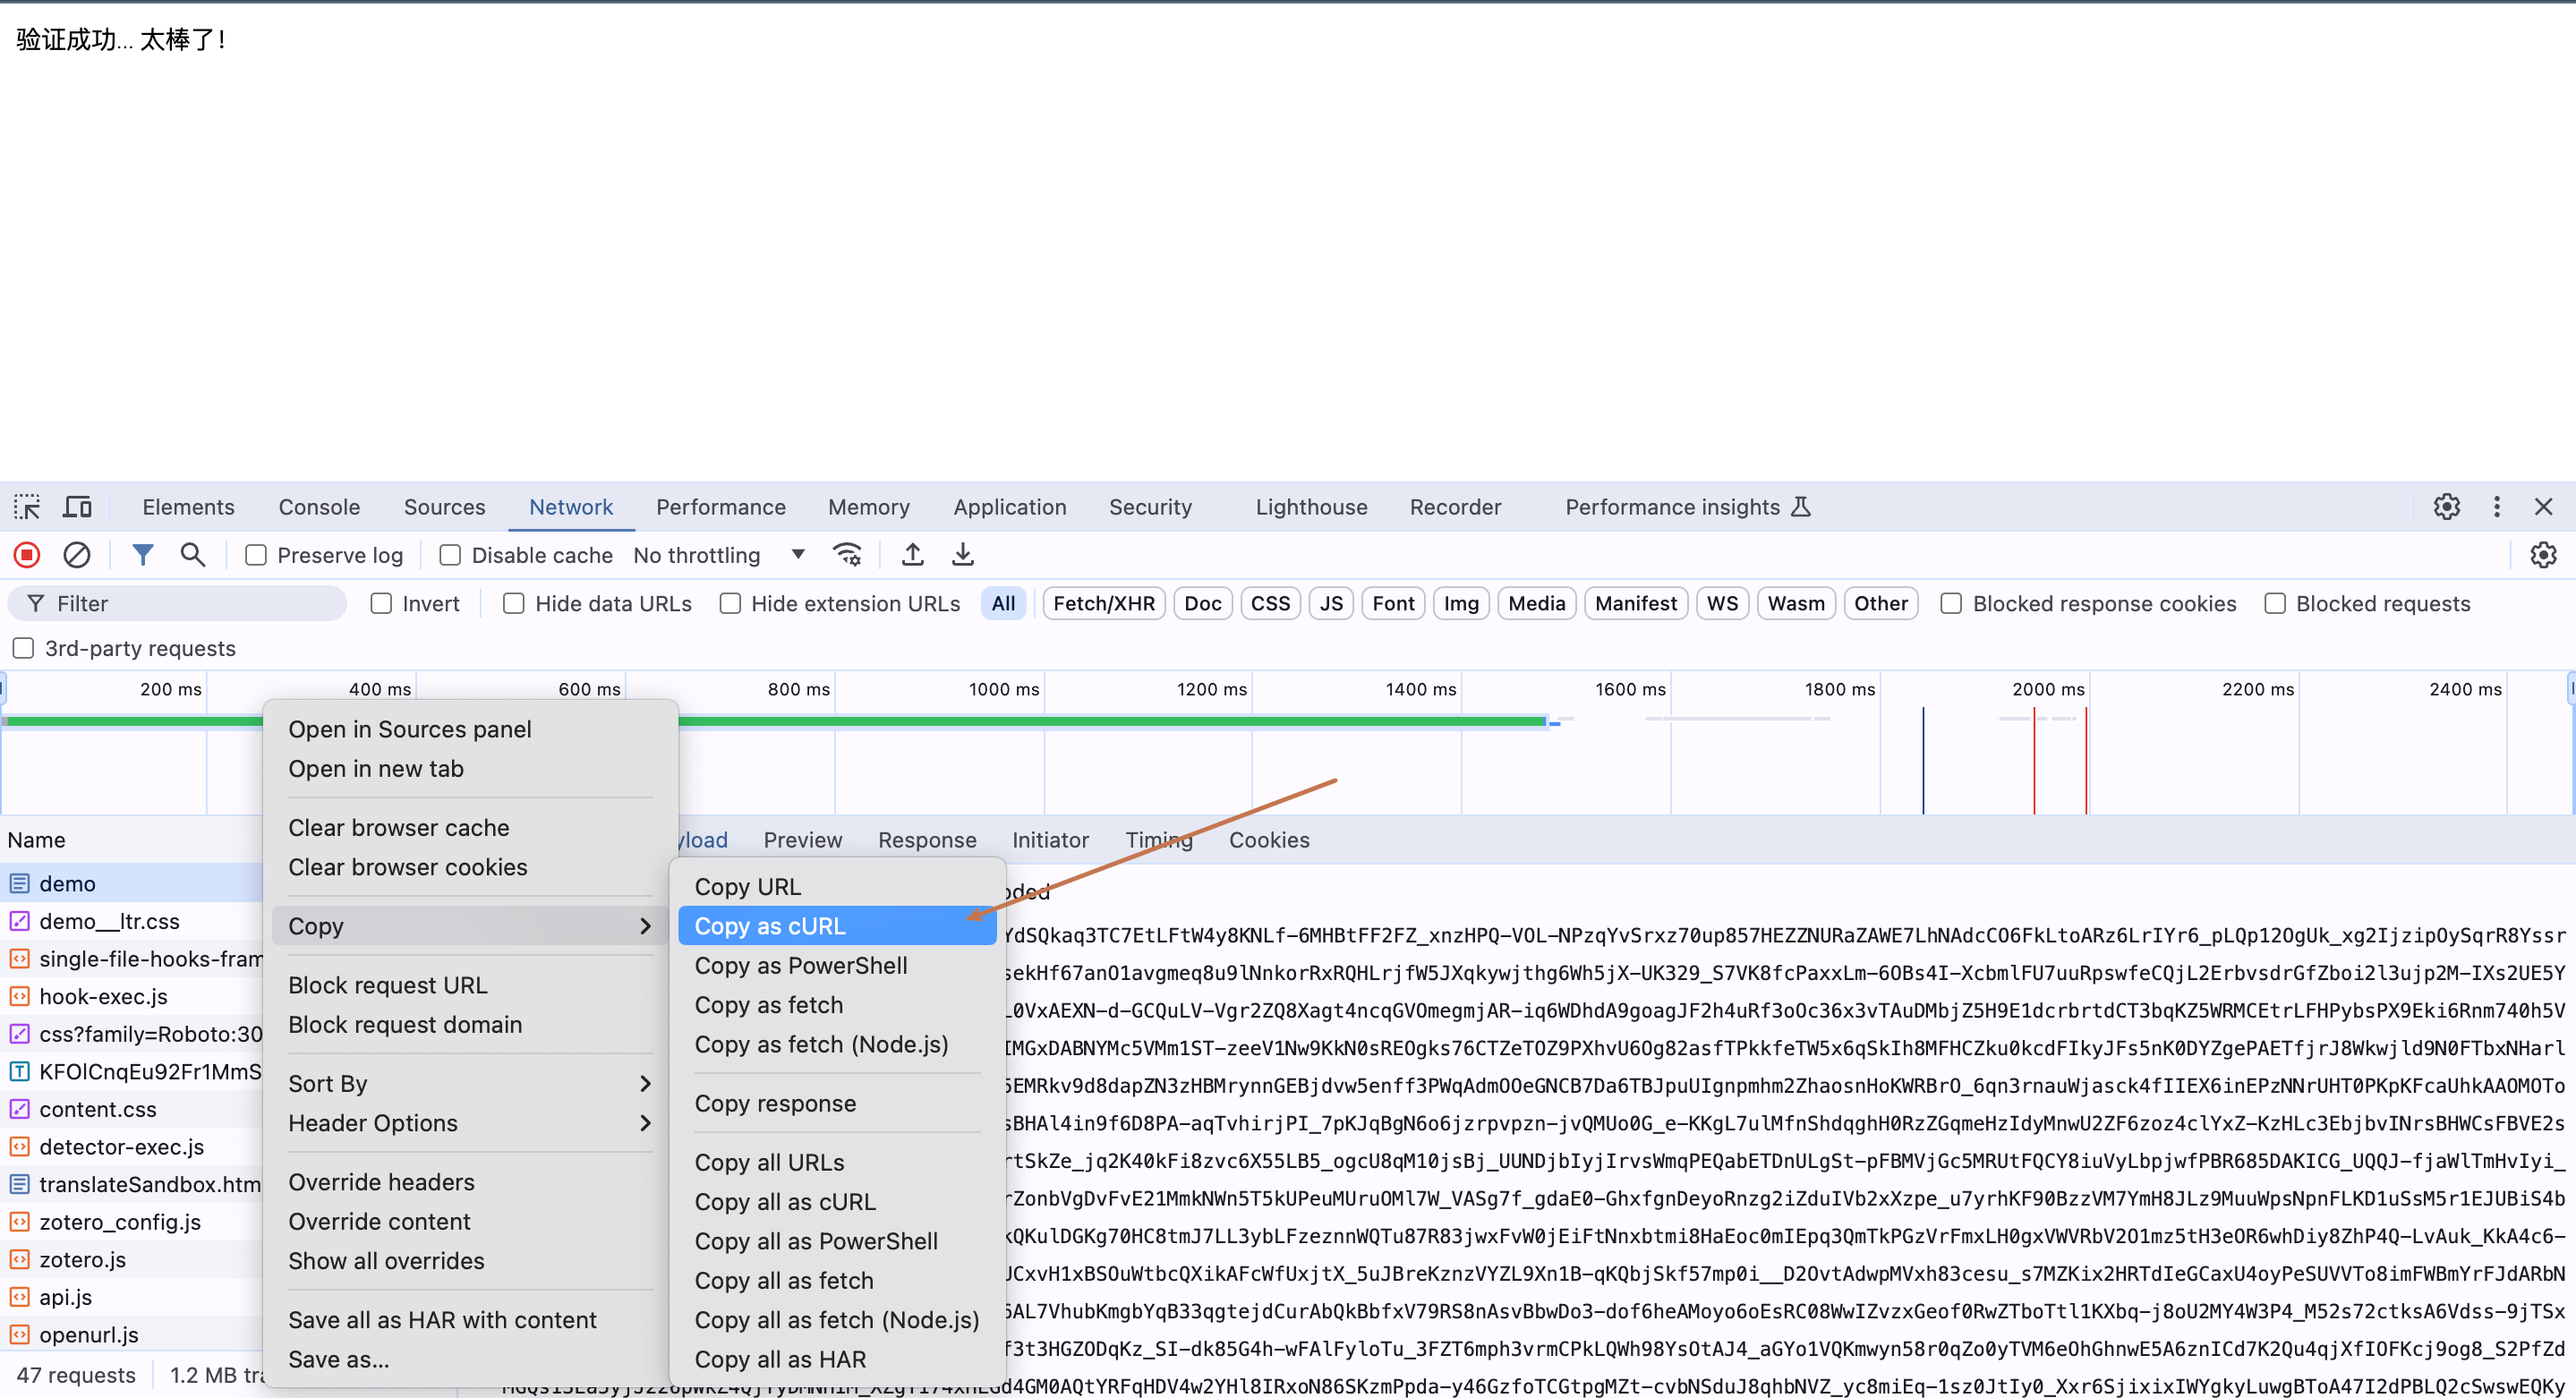Viewport: 2576px width, 1398px height.
Task: Click the stop recording network log icon
Action: 27,555
